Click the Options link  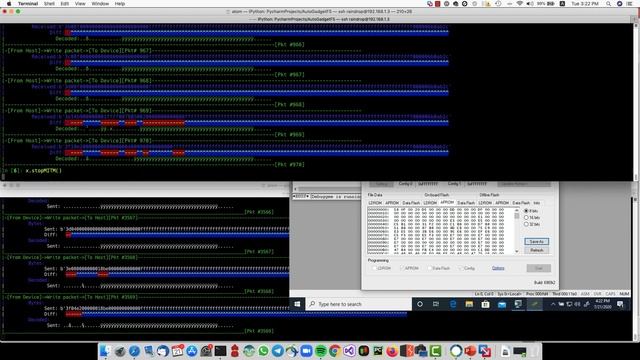point(498,268)
